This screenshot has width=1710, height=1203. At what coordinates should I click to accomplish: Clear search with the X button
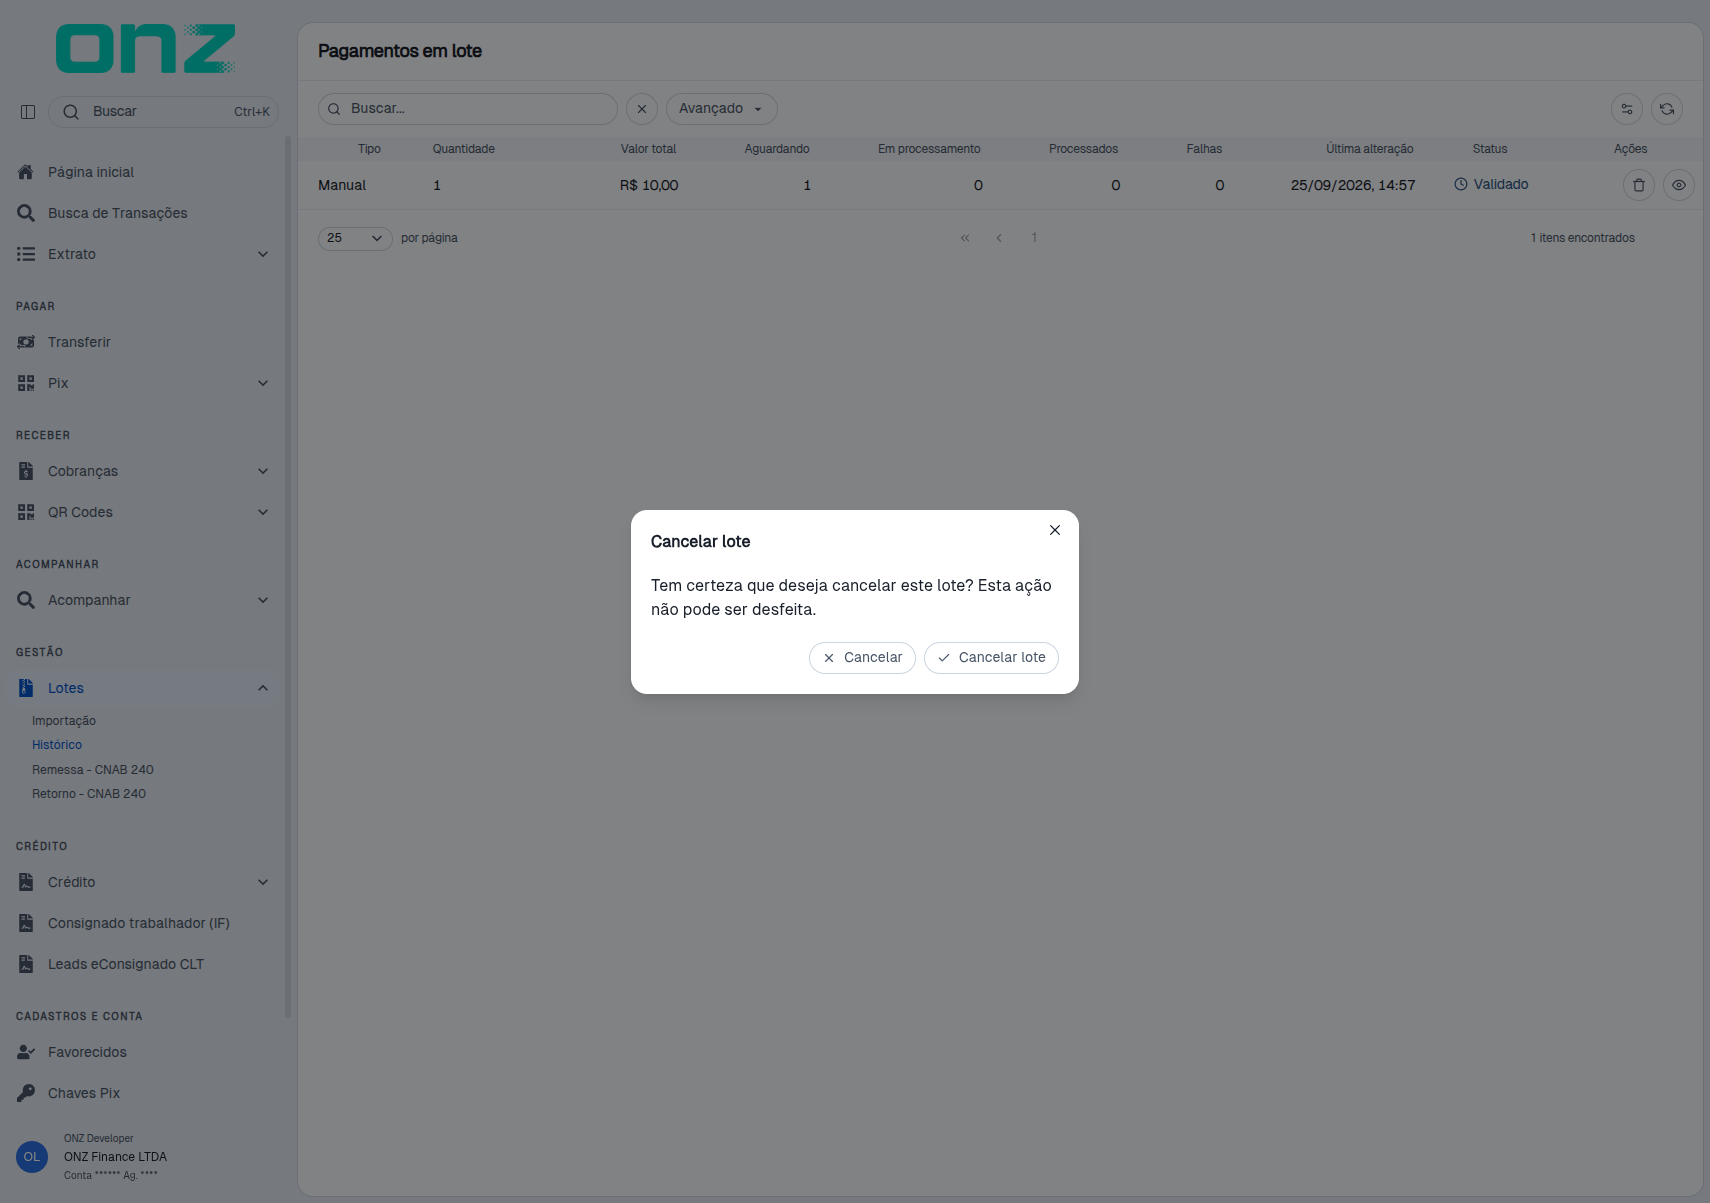click(x=642, y=109)
